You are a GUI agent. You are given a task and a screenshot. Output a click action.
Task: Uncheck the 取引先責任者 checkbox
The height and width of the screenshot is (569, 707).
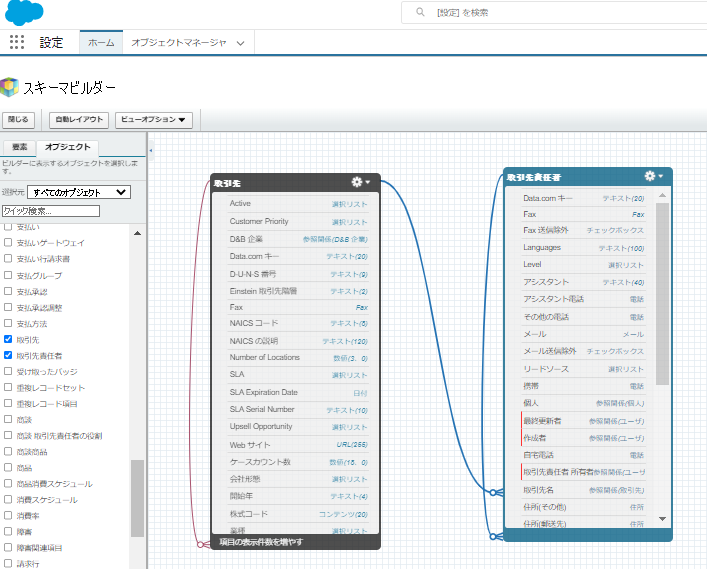click(x=8, y=355)
